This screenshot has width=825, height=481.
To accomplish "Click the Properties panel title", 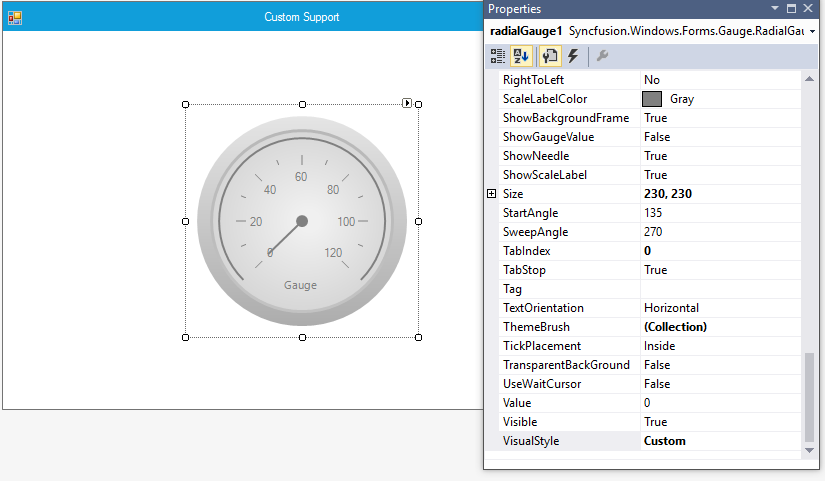I will point(514,9).
